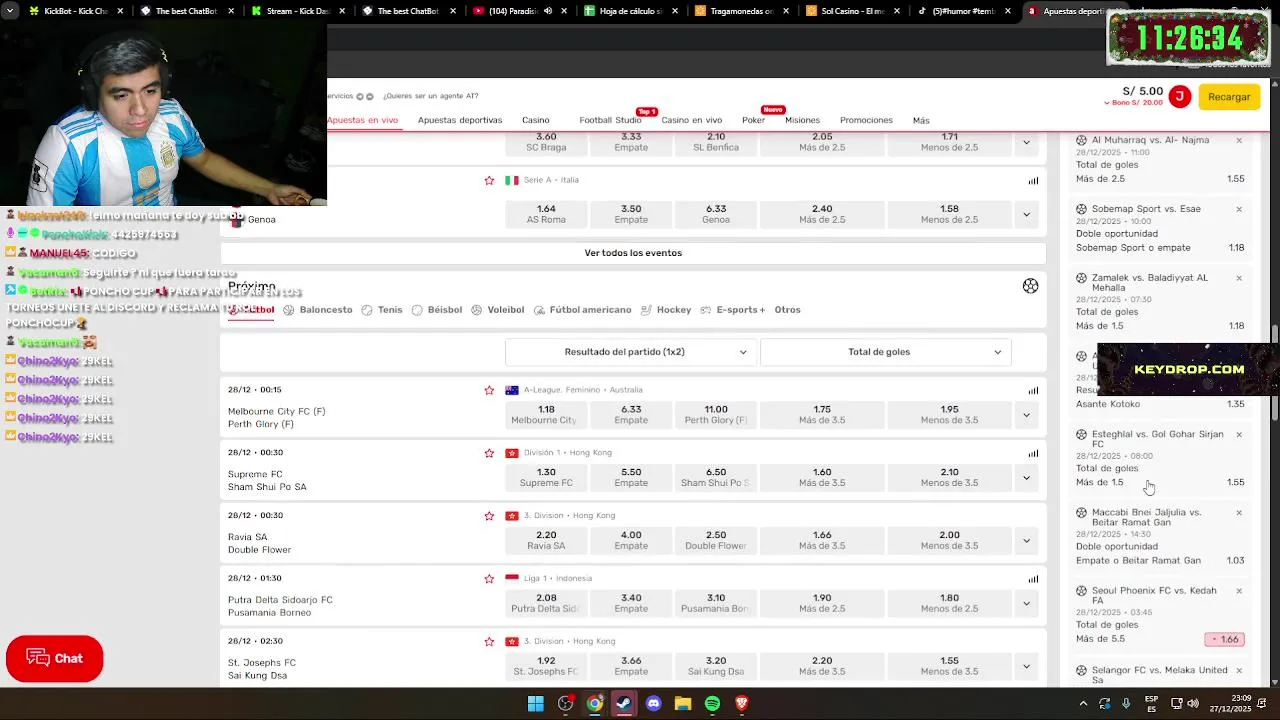Select the Voleibol sport tab
The height and width of the screenshot is (720, 1280).
pos(497,310)
